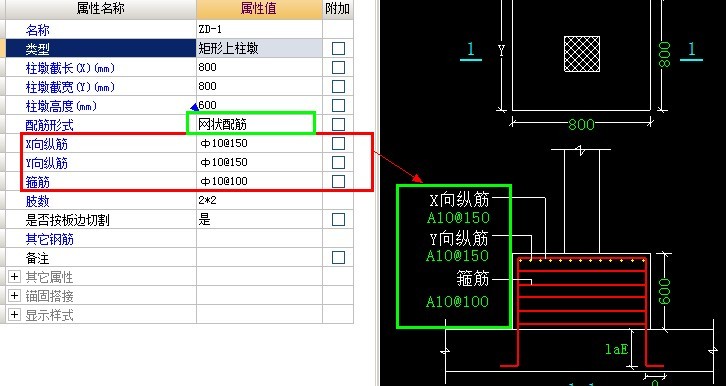Click the green X向纵筋 A10@150 drawing value
726x386 pixels.
pos(458,218)
